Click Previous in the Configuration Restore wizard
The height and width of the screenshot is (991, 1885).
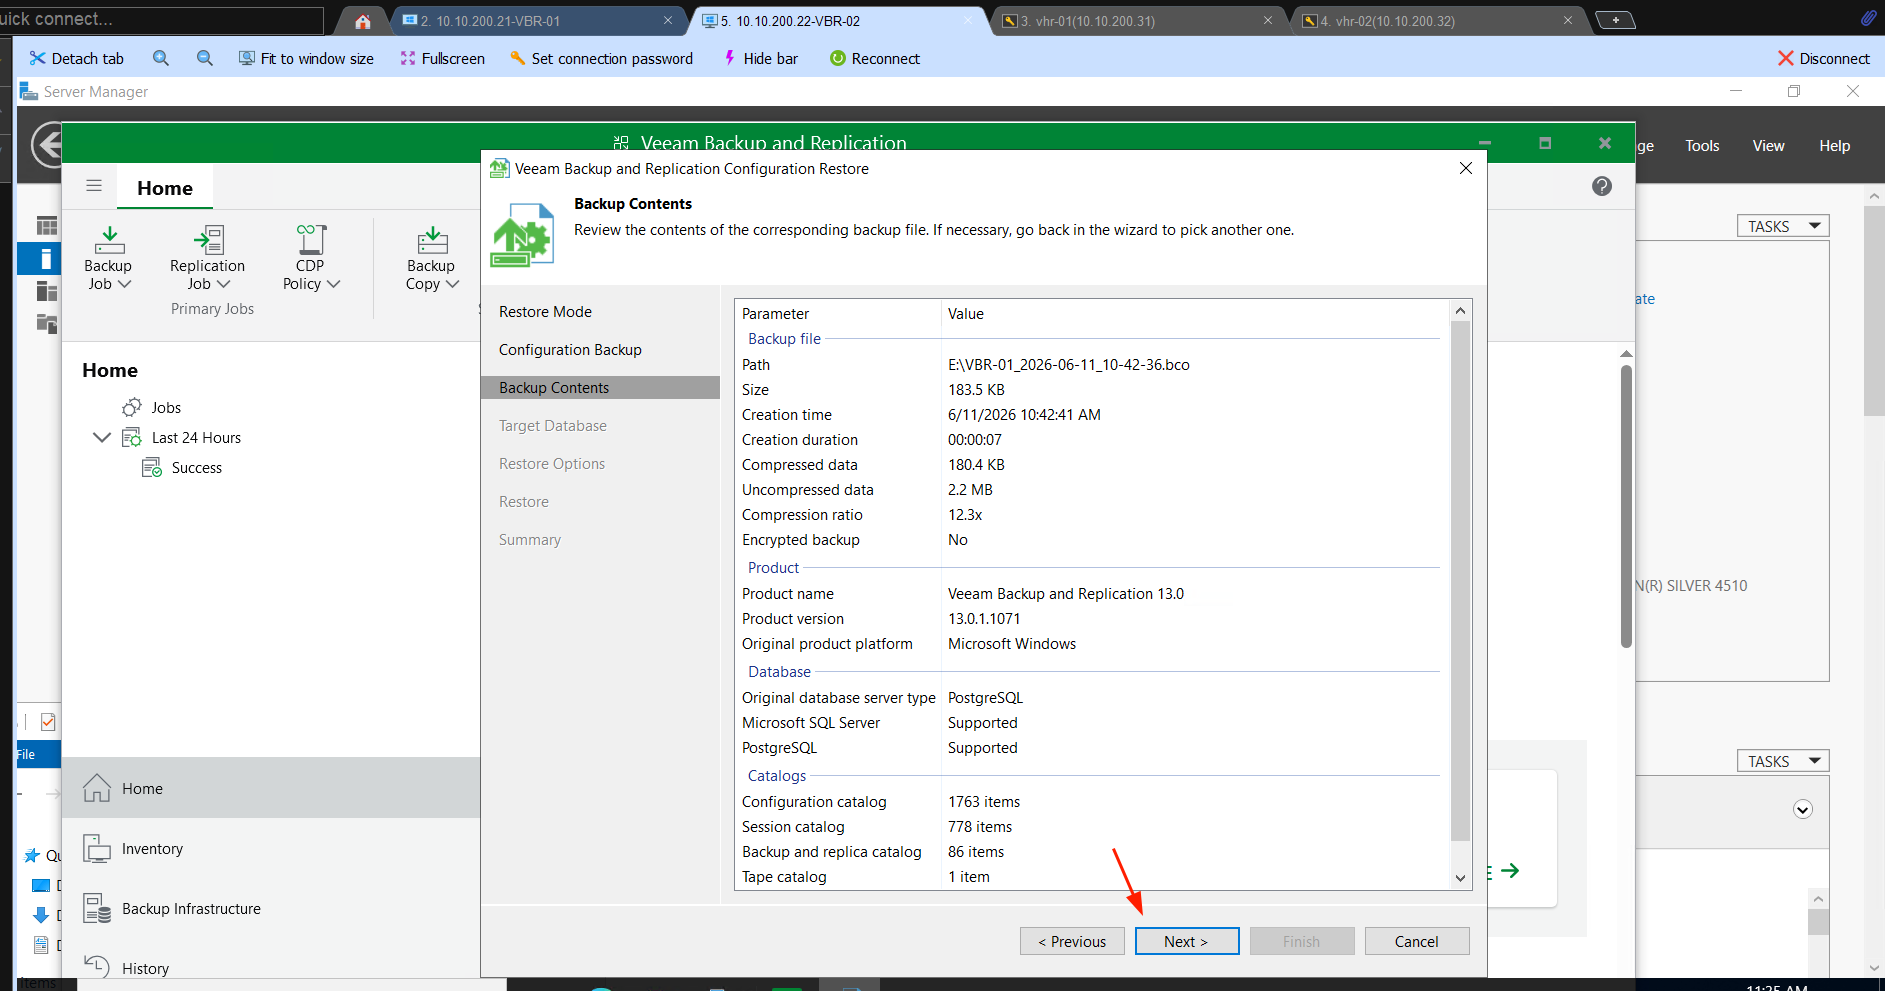[x=1072, y=941]
